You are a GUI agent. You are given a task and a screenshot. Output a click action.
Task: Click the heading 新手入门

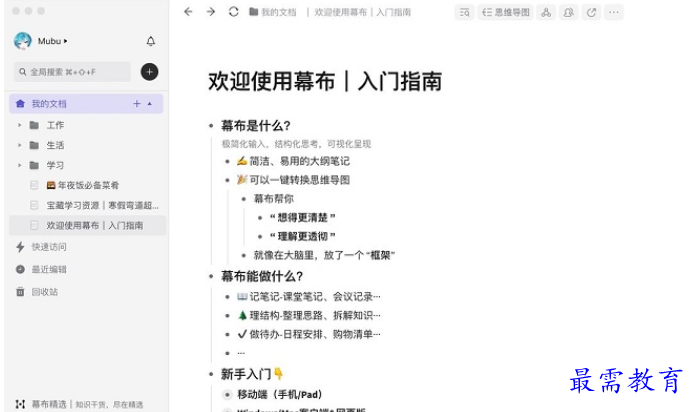[x=252, y=374]
